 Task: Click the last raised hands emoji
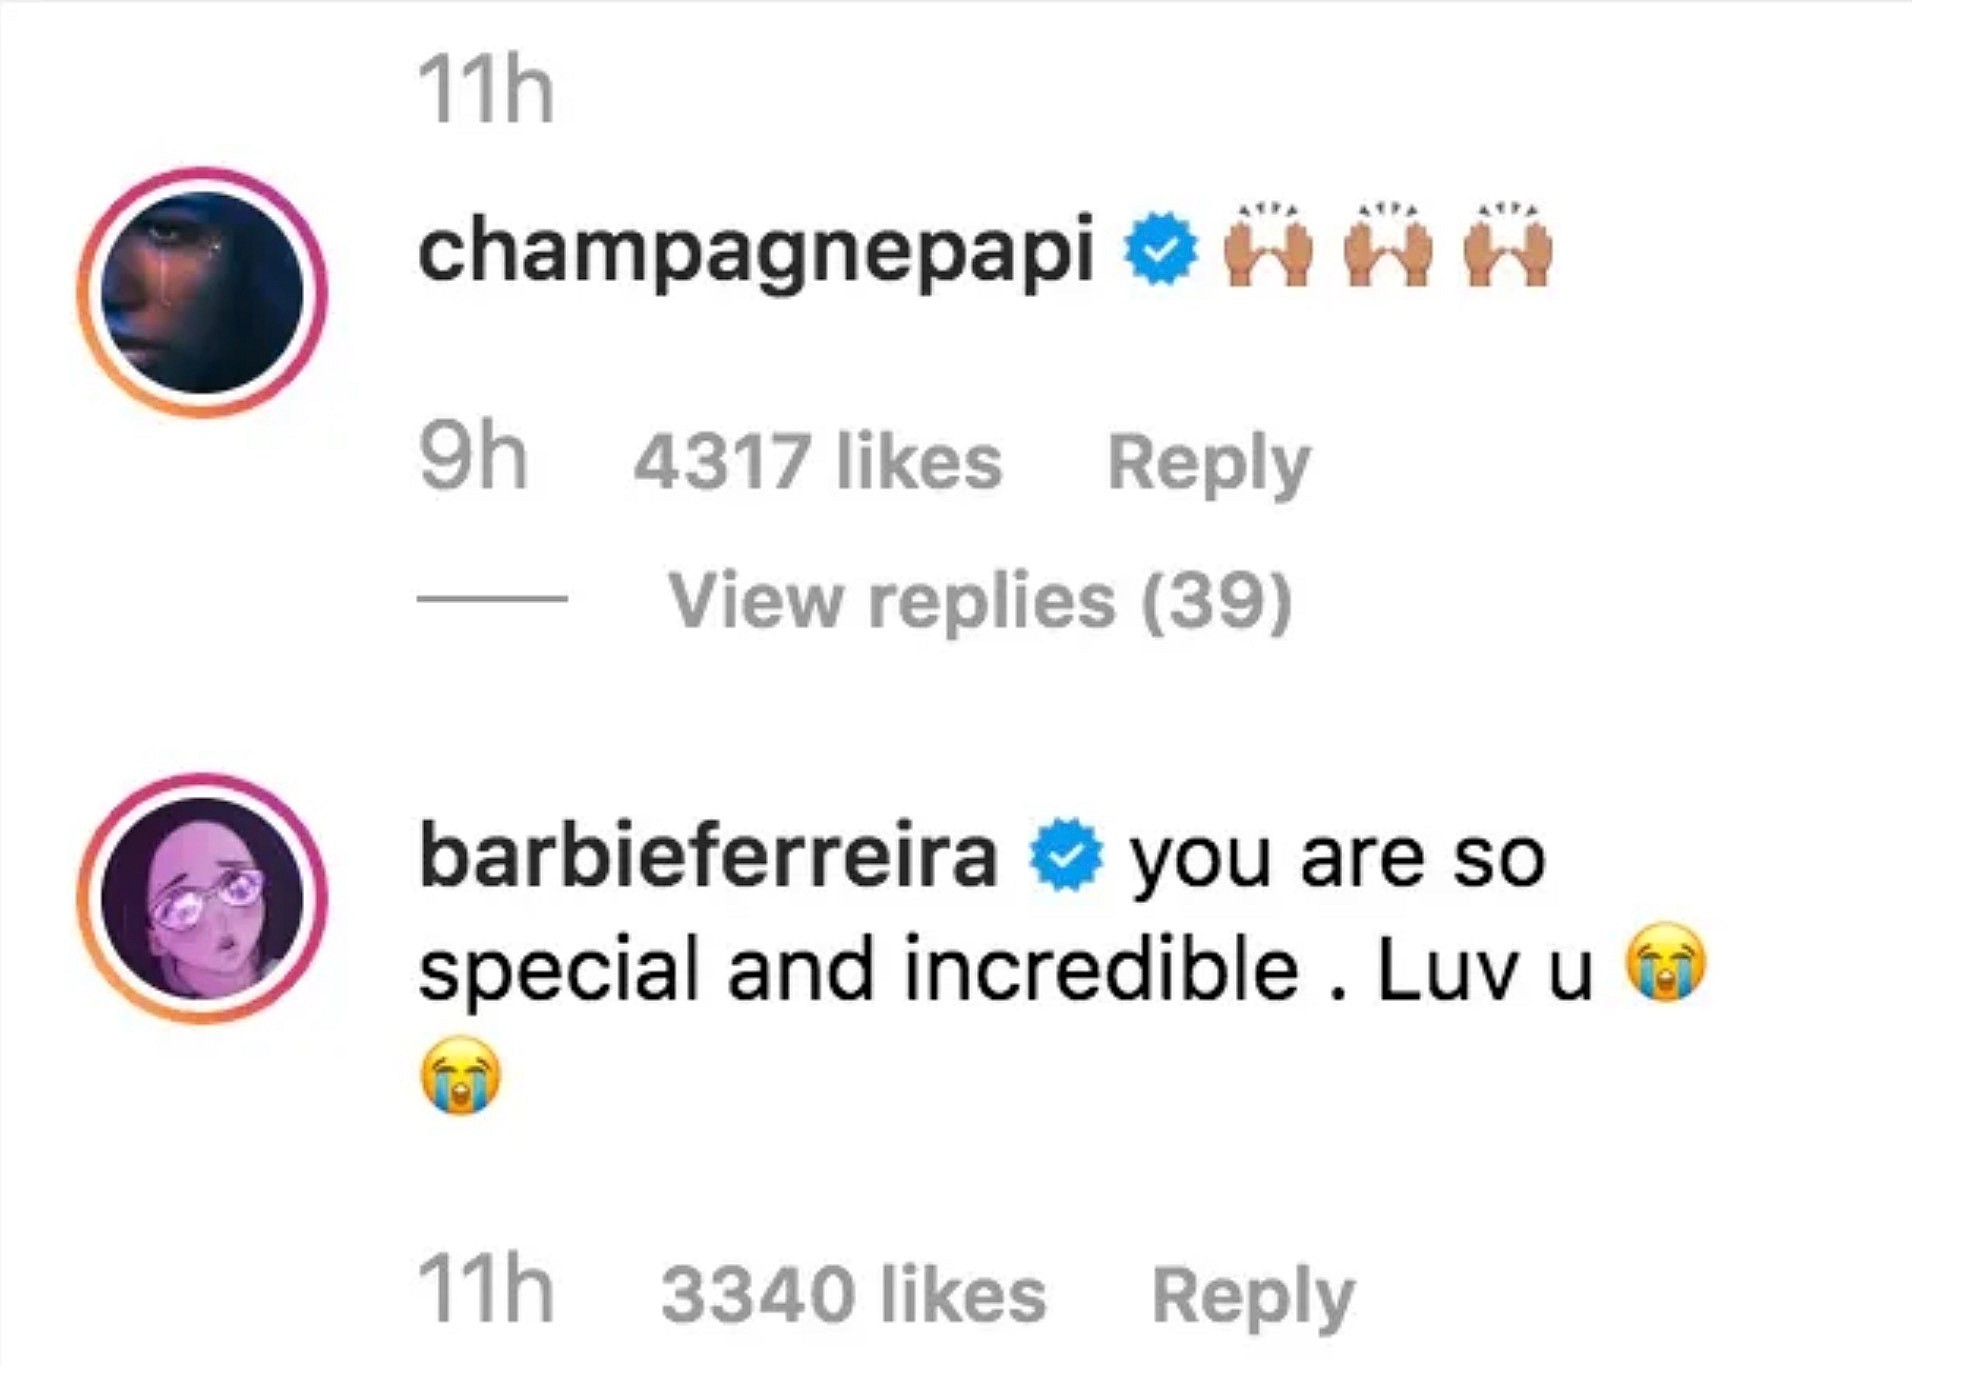(1508, 249)
